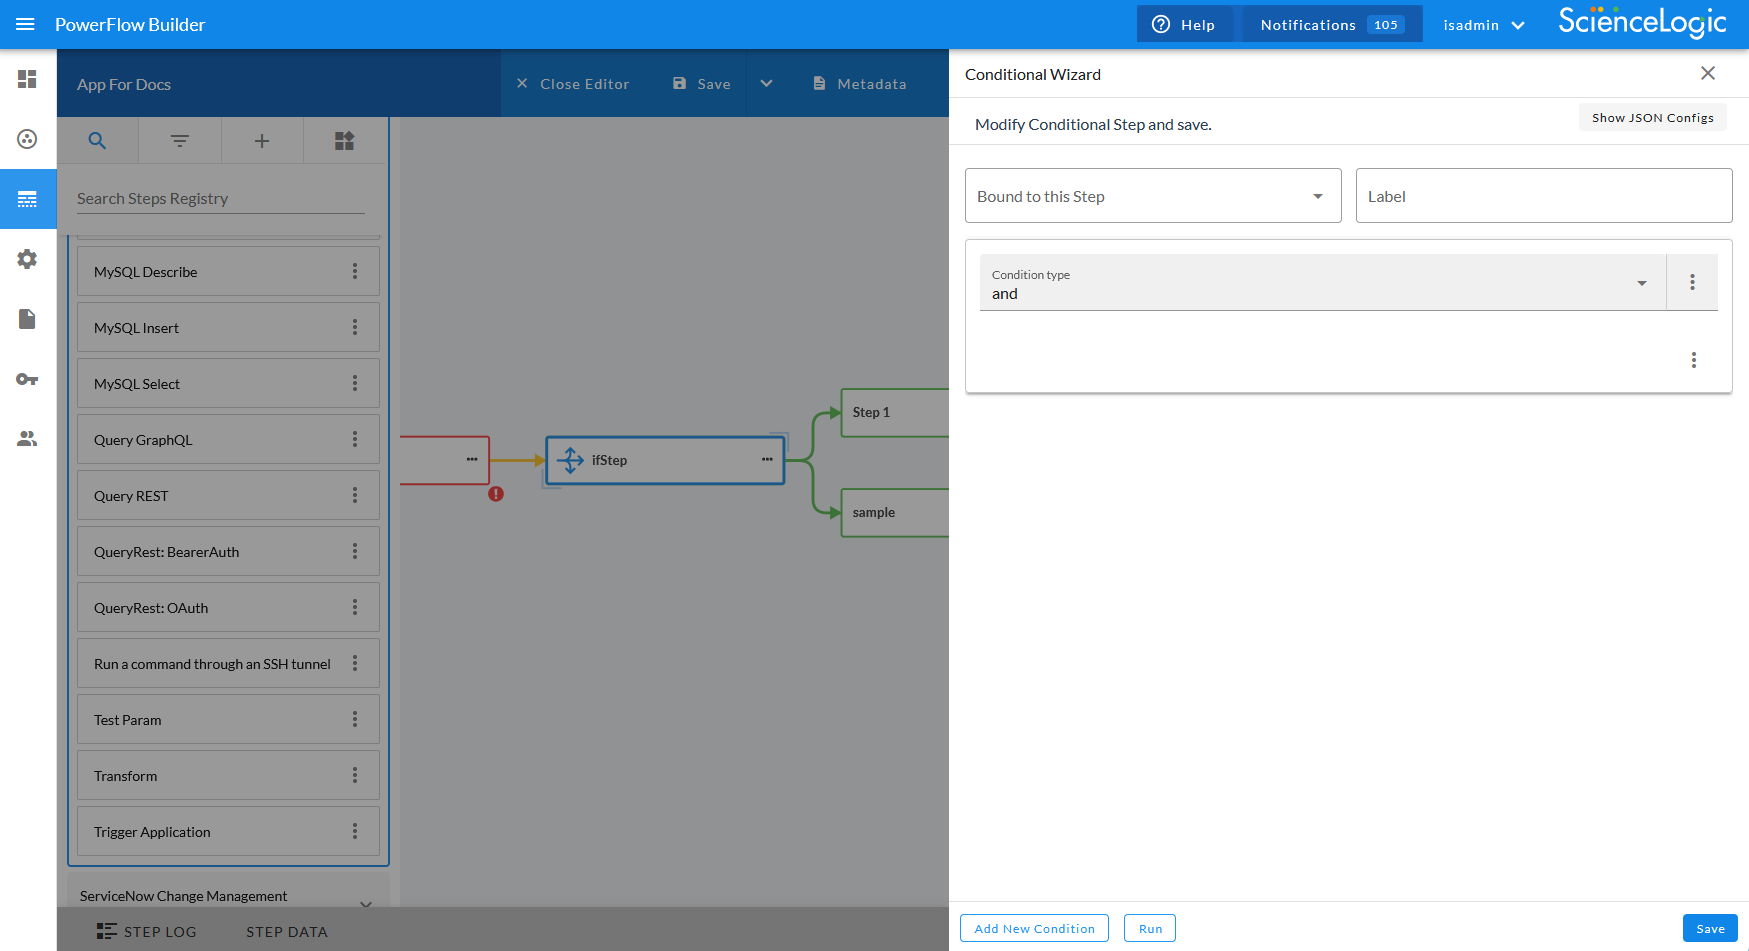Expand the Bound to this Step dropdown

pos(1152,196)
